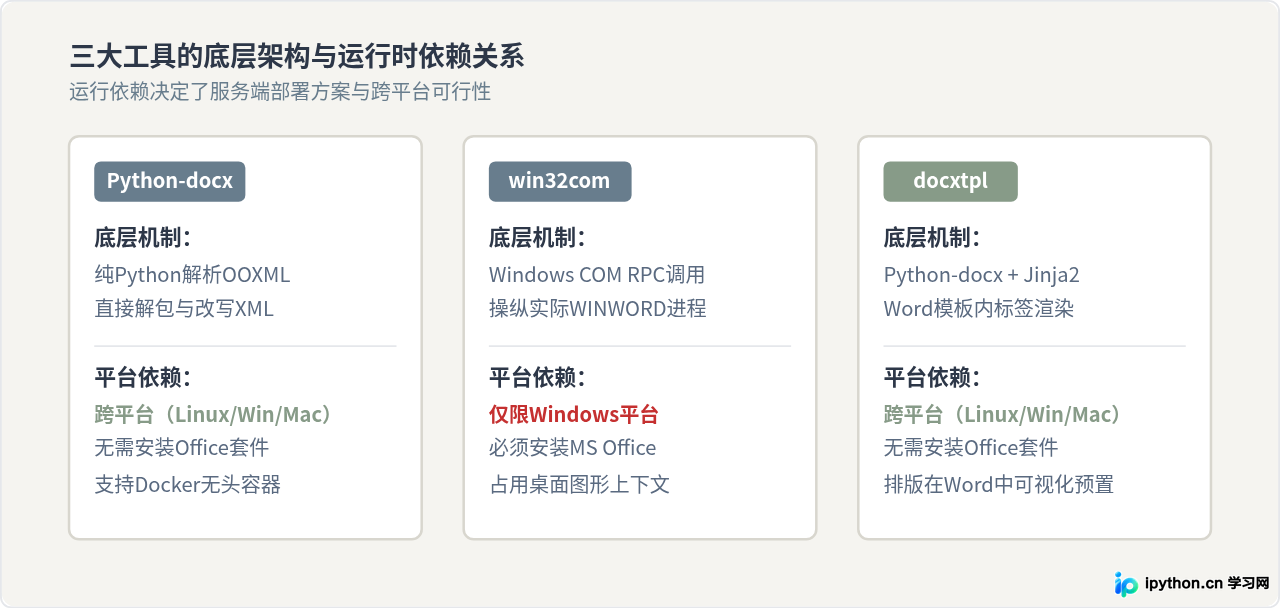This screenshot has width=1280, height=609.
Task: Click 平台依赖 heading in win32com card
Action: coord(537,378)
